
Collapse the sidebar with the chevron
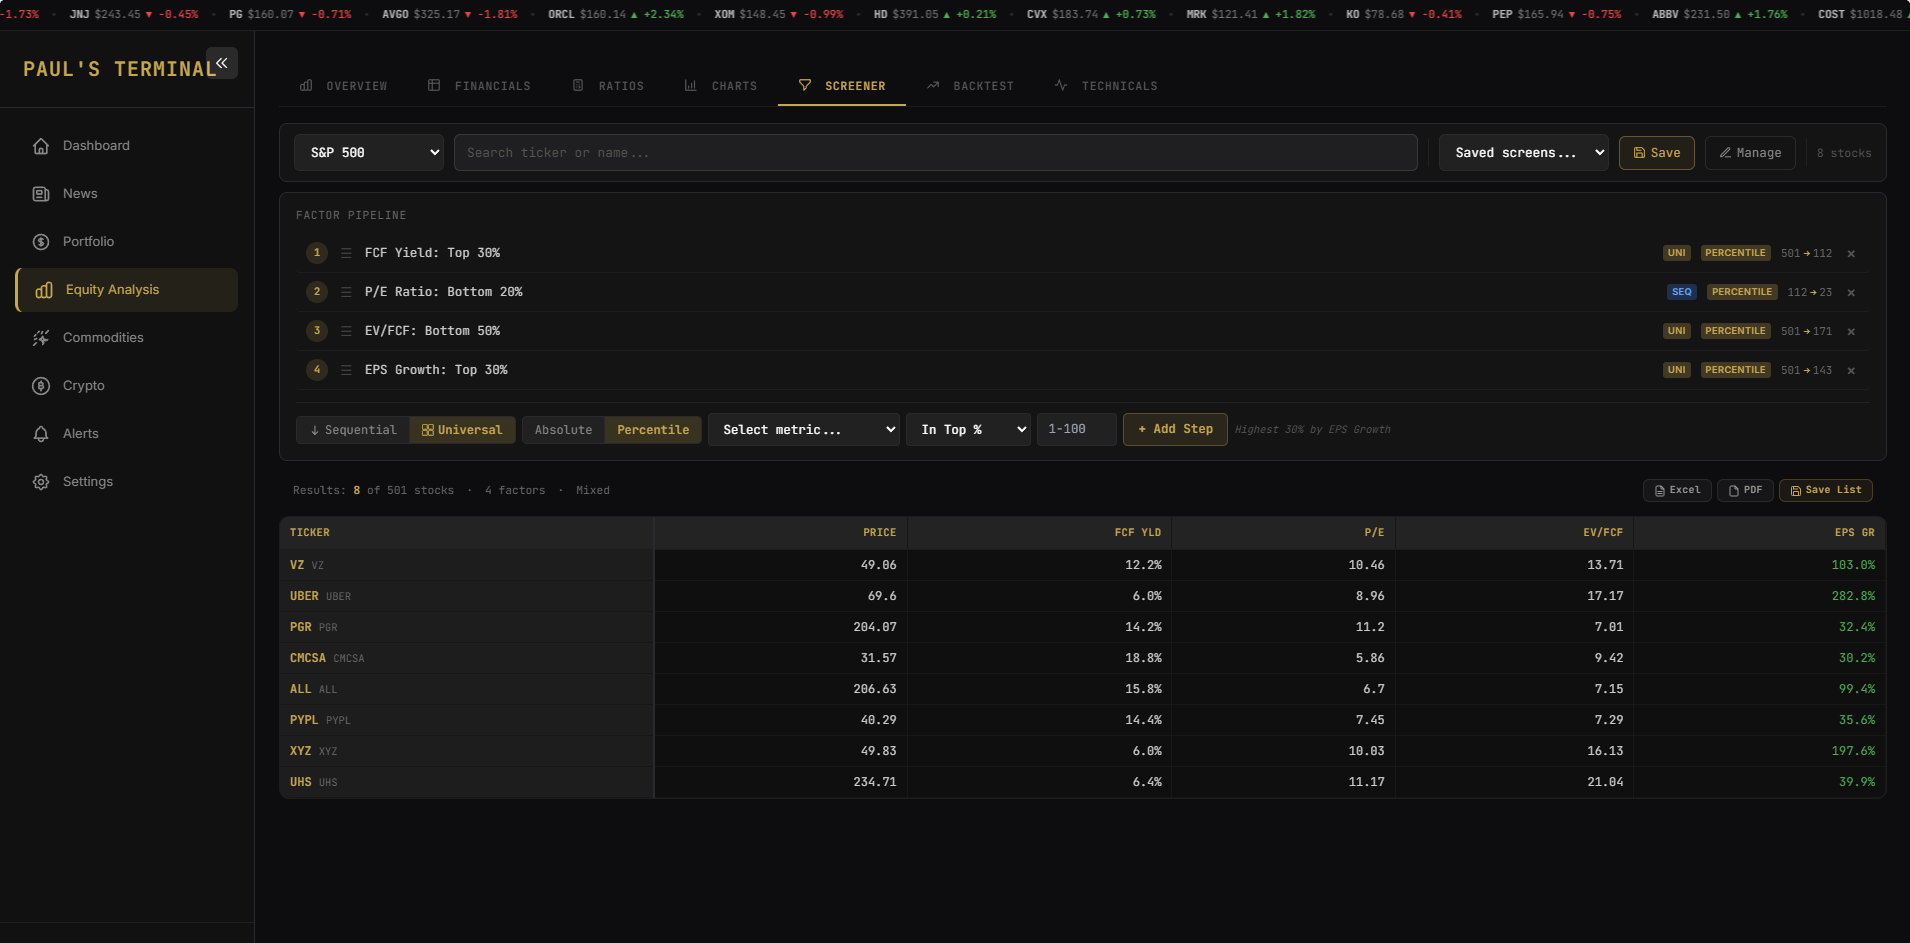(x=221, y=62)
